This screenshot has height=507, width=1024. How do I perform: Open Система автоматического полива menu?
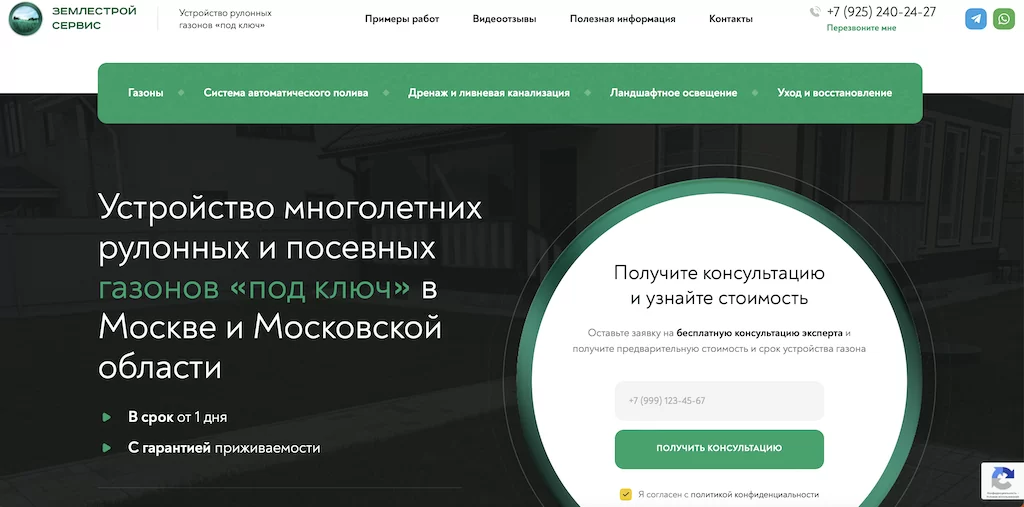pos(285,93)
